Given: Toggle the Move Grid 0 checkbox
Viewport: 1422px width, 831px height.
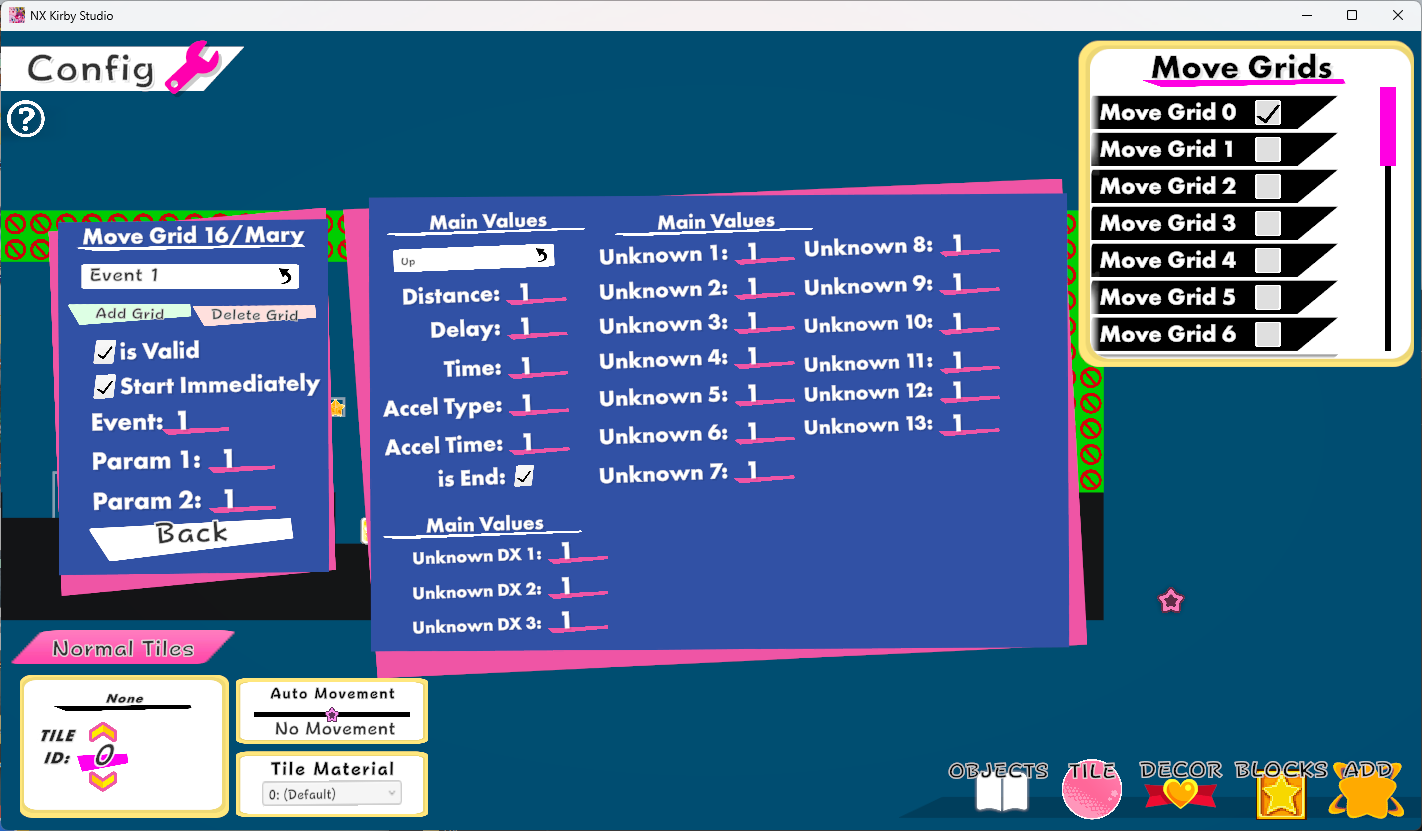Looking at the screenshot, I should 1268,113.
